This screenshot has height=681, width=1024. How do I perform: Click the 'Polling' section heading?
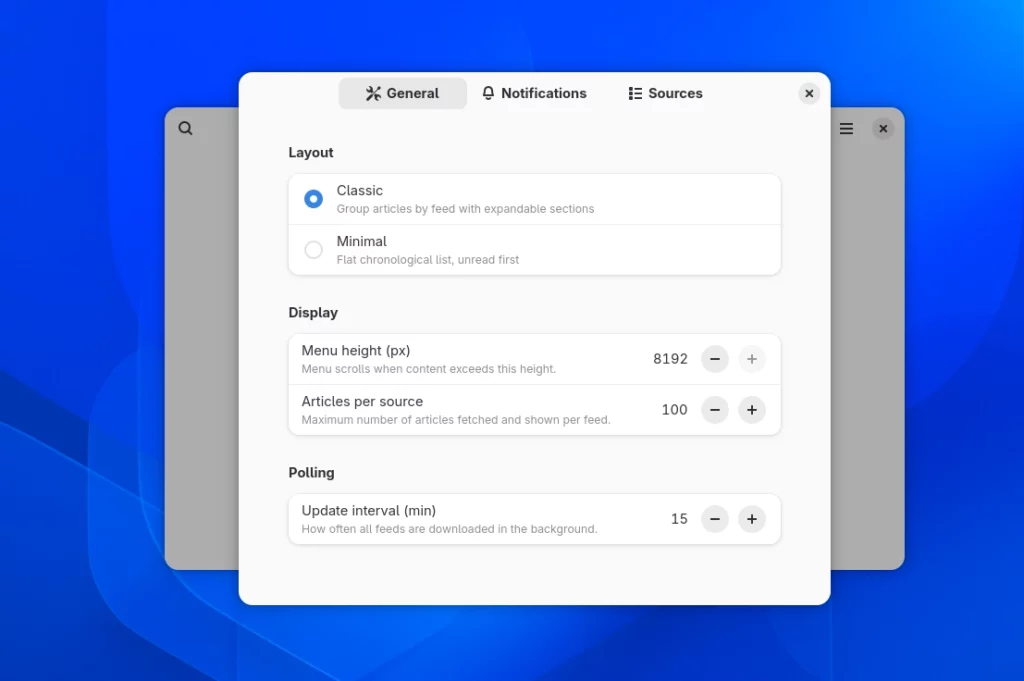point(312,472)
